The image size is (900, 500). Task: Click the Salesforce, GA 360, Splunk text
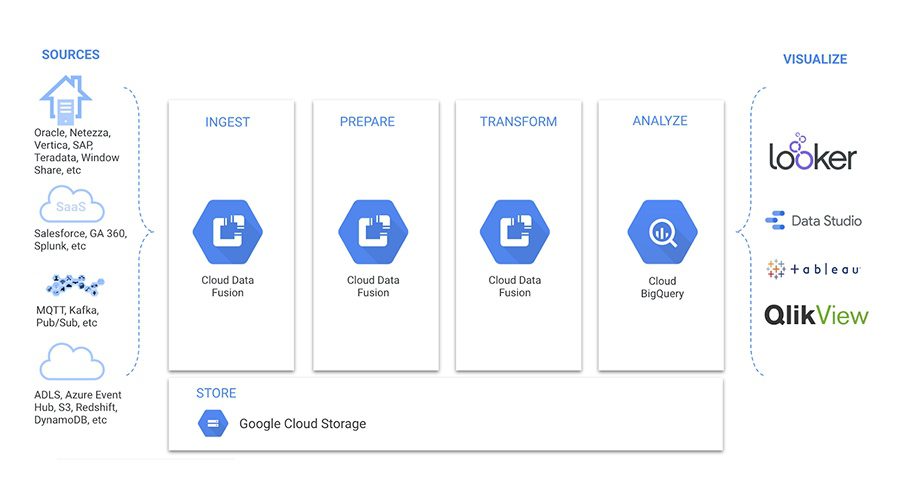pyautogui.click(x=80, y=240)
